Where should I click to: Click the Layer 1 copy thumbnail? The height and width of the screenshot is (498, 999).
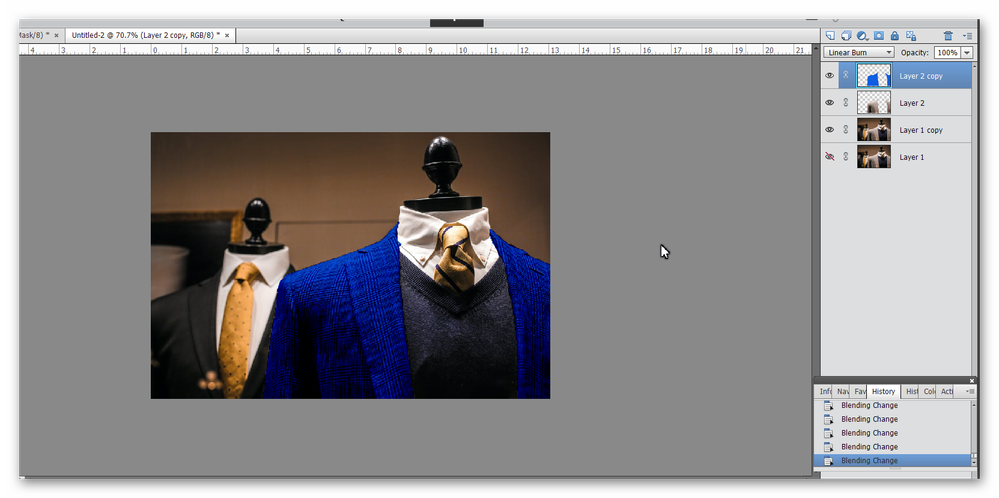click(x=874, y=129)
